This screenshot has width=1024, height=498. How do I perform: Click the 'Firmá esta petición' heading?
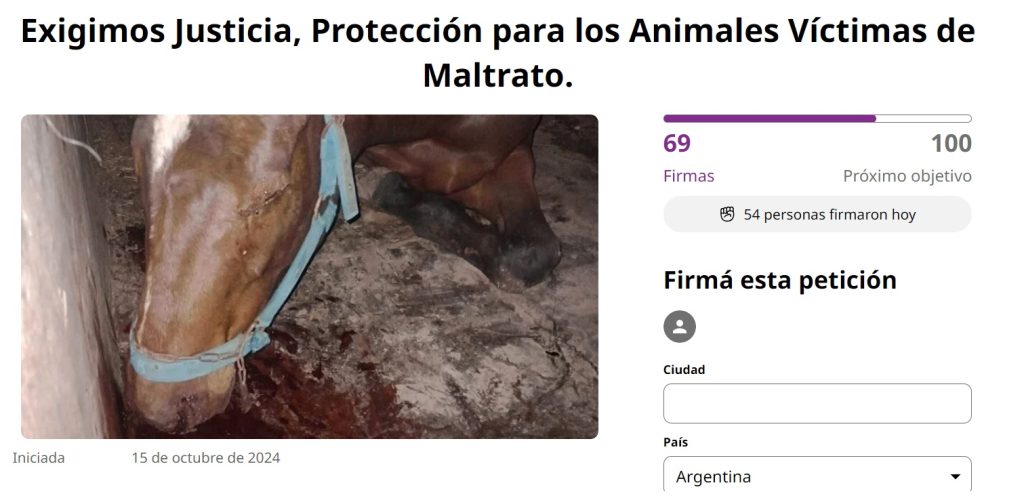point(780,280)
